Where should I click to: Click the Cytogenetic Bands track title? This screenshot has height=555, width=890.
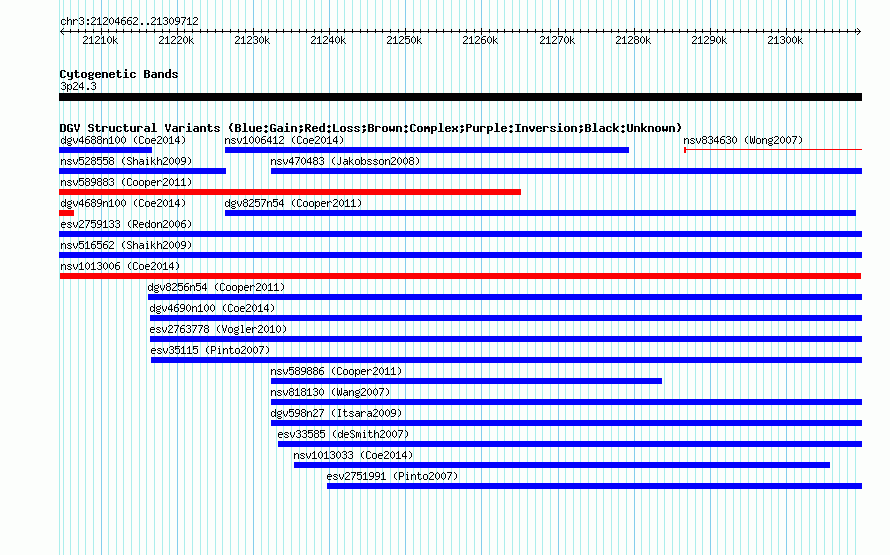click(119, 74)
